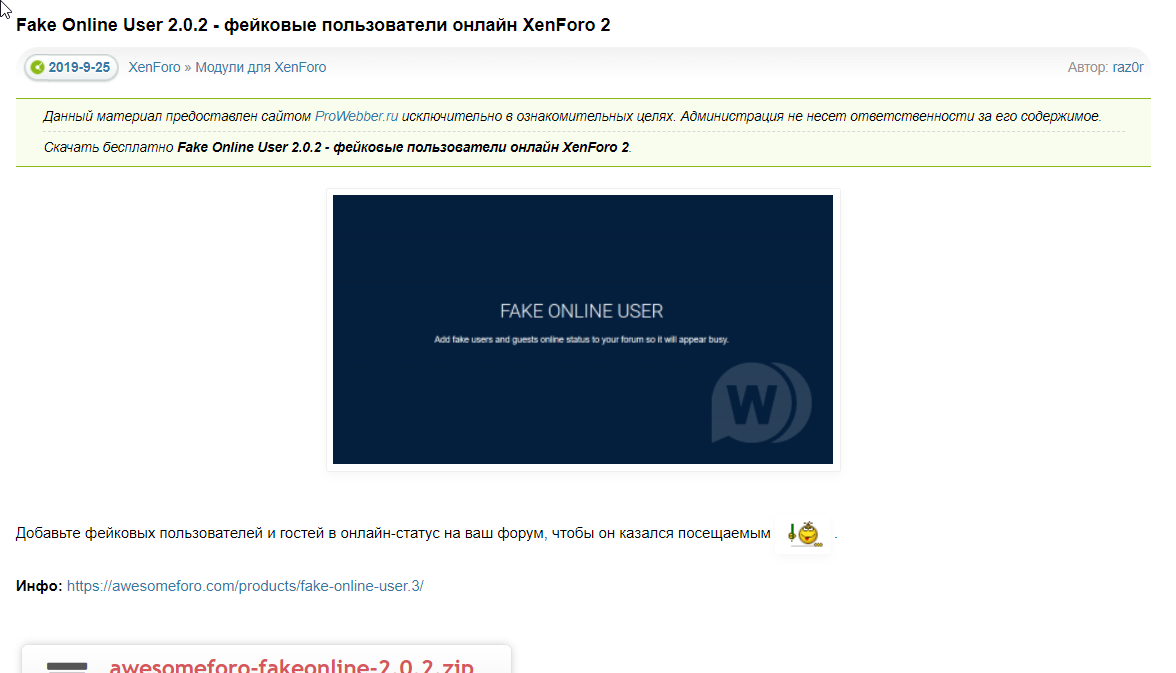Click the 2019-9-25 date badge
The height and width of the screenshot is (673, 1176).
71,68
